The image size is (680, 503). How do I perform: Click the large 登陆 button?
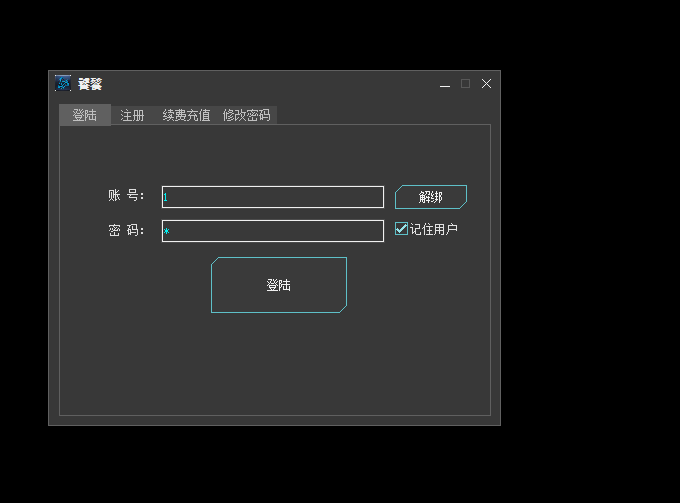(x=279, y=285)
